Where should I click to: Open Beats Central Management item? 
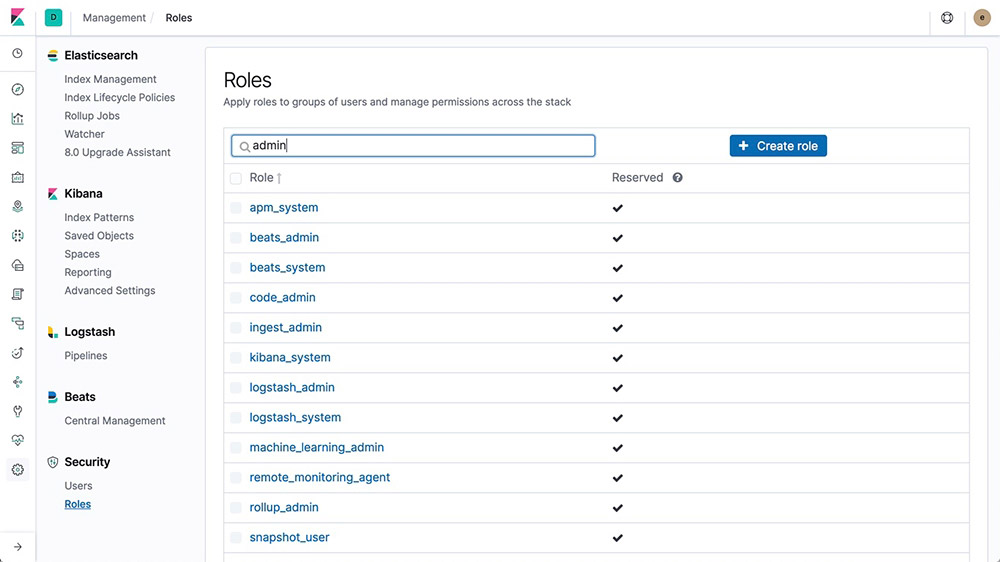[115, 421]
